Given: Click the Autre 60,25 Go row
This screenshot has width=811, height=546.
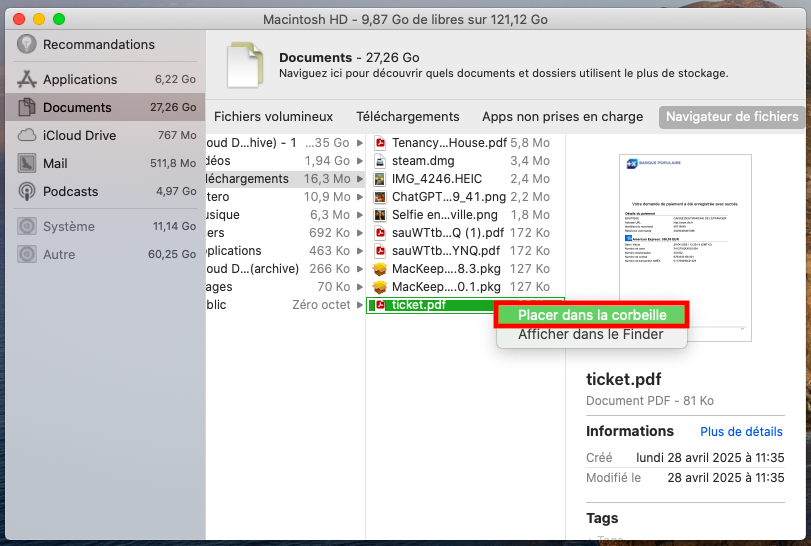Looking at the screenshot, I should point(105,254).
